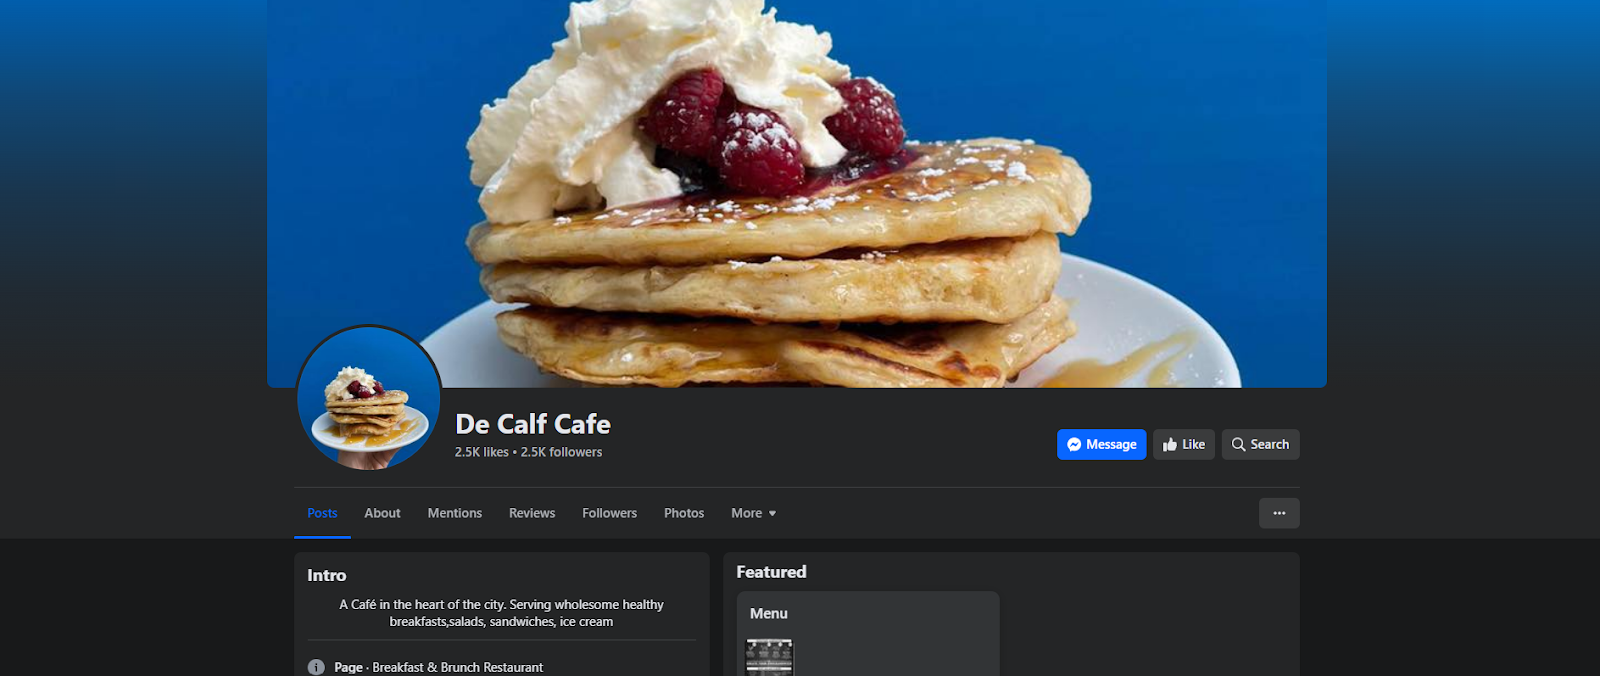The image size is (1600, 676).
Task: Open the De Calf Cafe profile picture
Action: pyautogui.click(x=369, y=397)
